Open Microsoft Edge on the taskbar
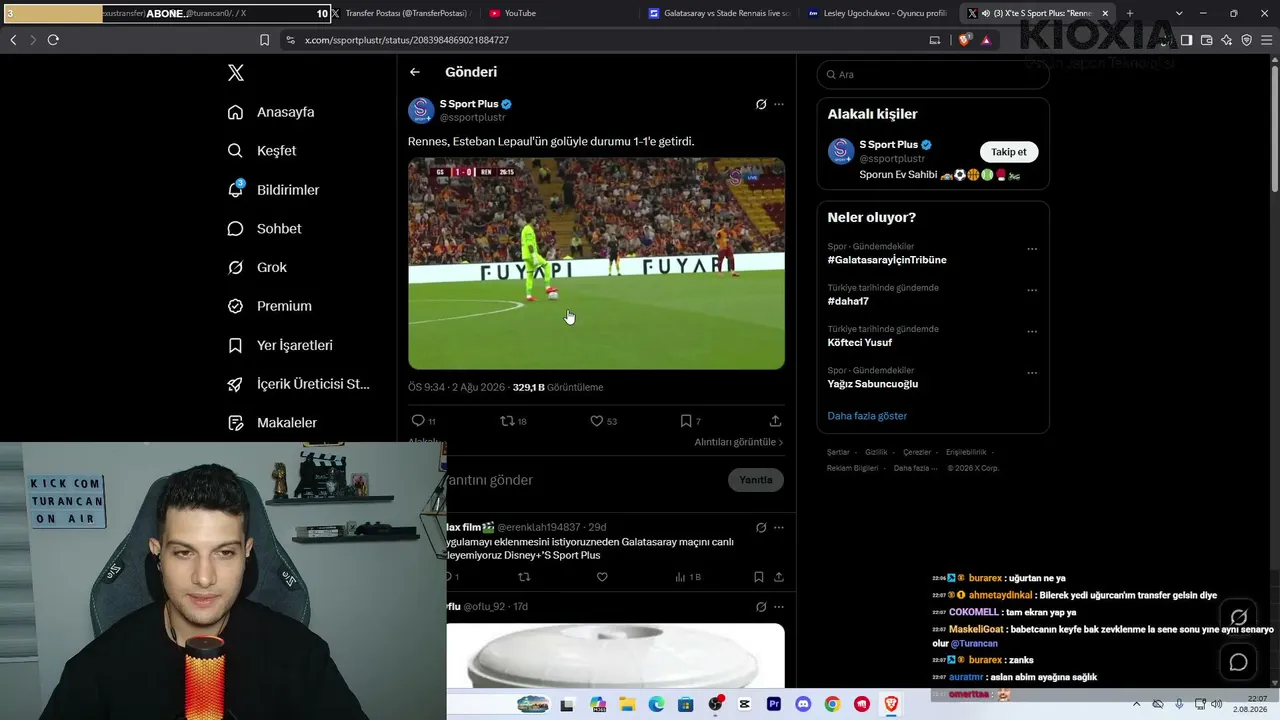Image resolution: width=1280 pixels, height=720 pixels. point(656,705)
